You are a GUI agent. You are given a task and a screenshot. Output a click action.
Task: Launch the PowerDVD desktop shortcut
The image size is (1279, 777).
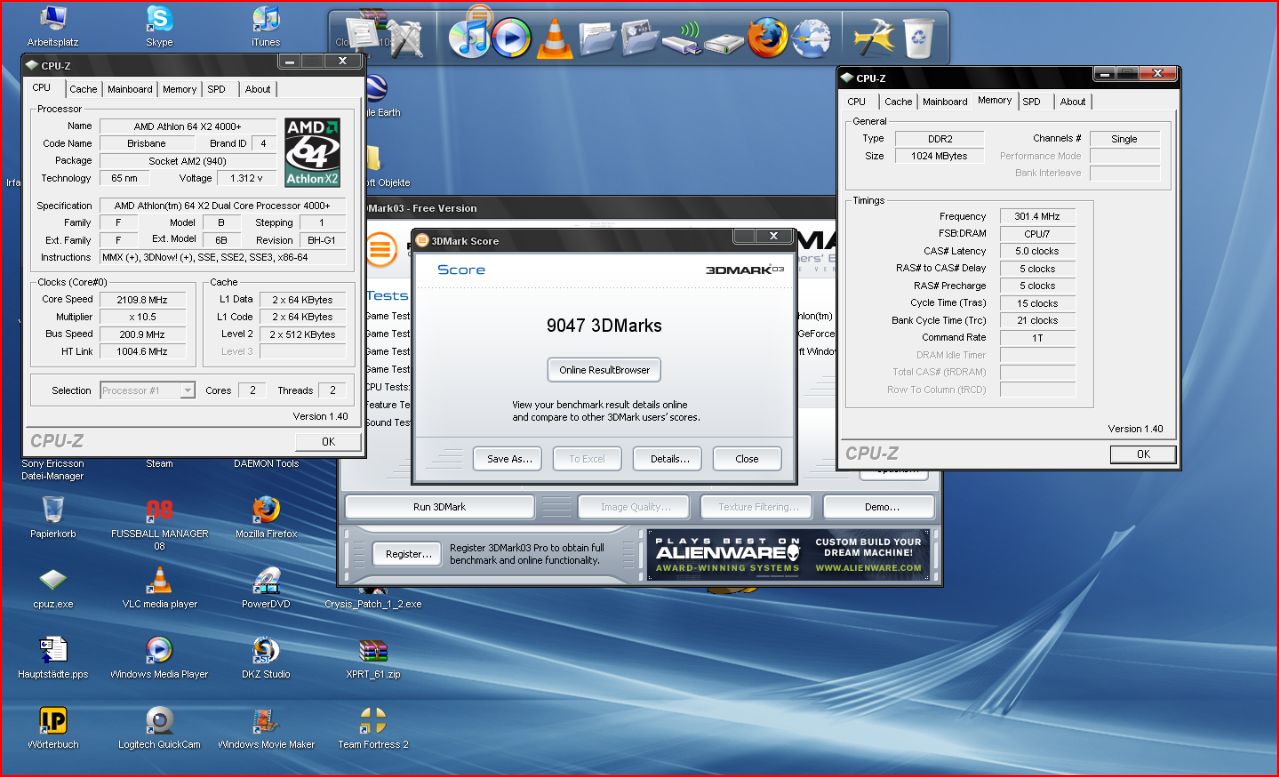tap(266, 587)
